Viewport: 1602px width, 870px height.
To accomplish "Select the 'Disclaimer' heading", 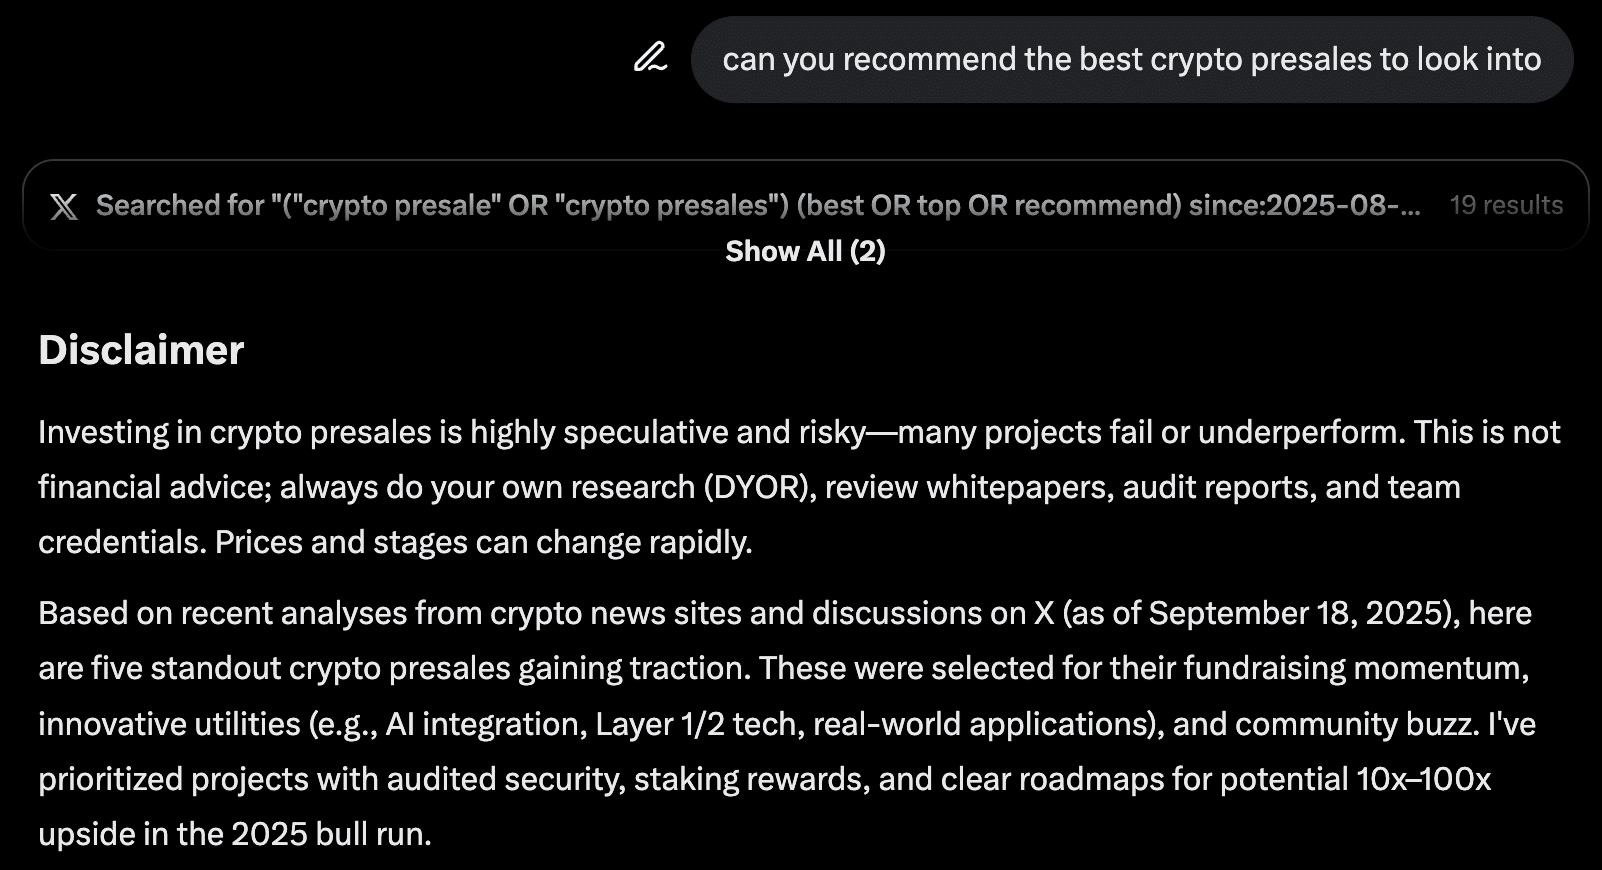I will [x=140, y=349].
